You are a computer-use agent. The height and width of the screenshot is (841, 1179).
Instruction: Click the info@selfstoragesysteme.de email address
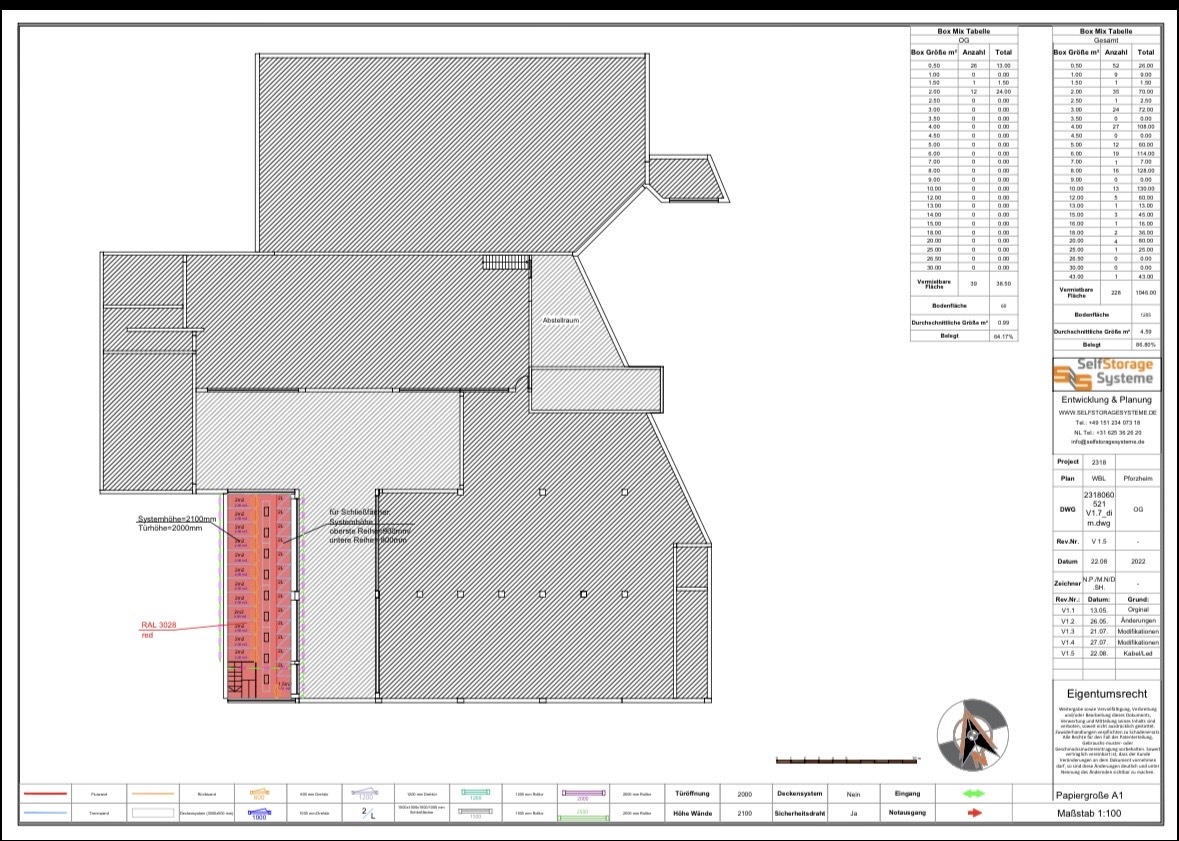click(x=1107, y=442)
